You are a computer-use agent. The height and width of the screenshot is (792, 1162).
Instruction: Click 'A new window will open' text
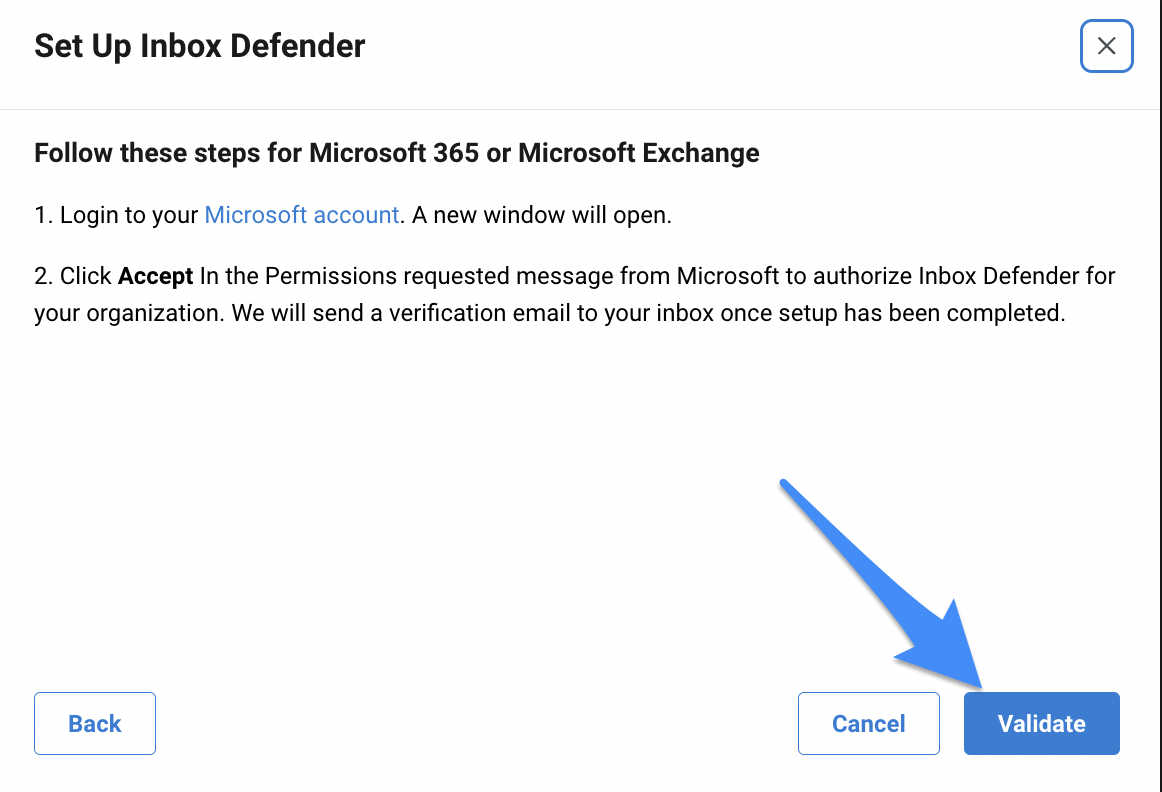(x=542, y=215)
